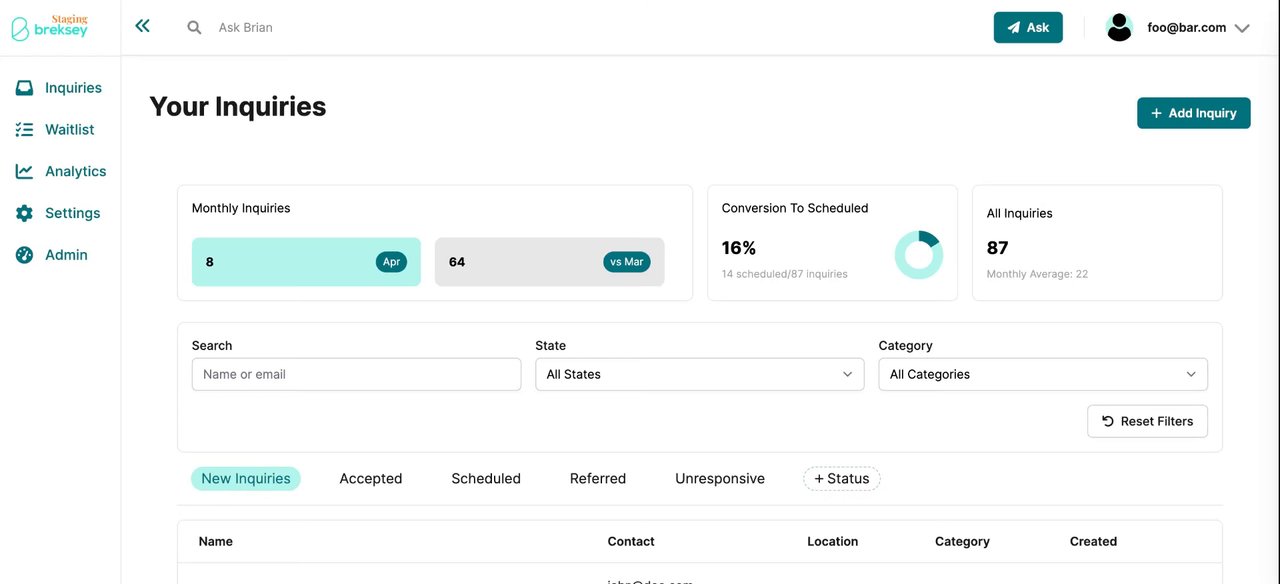Expand the foo@bar.com account menu

1242,28
